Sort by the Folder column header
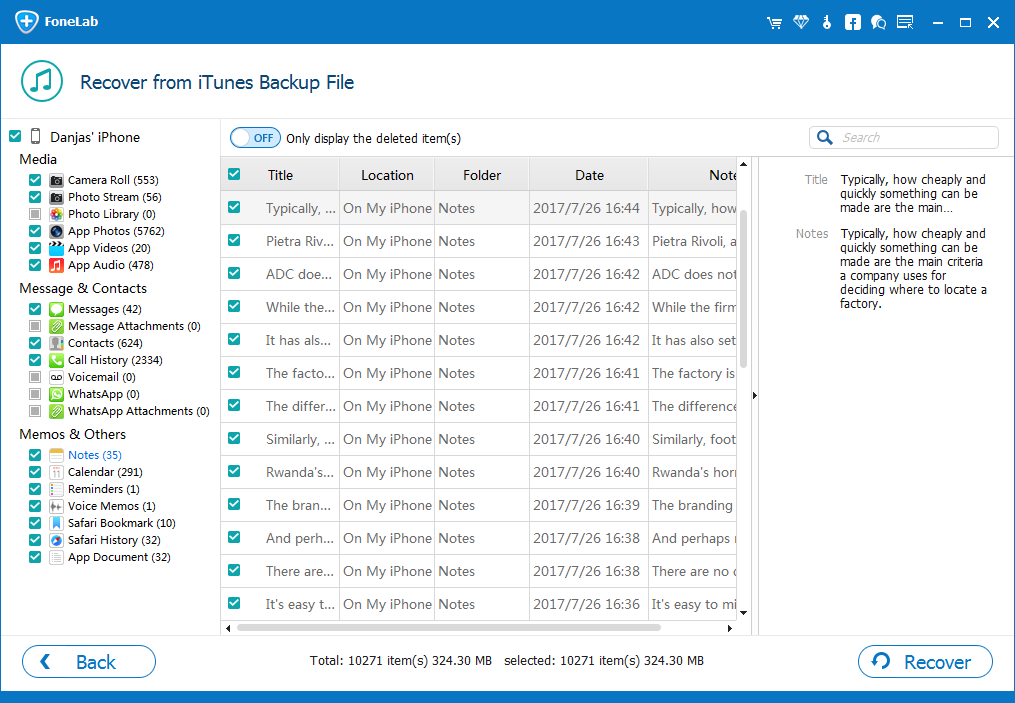 (x=482, y=175)
